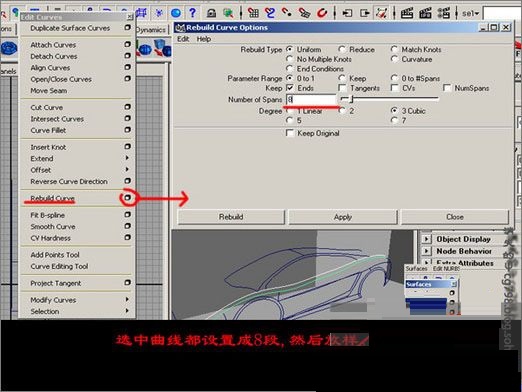Viewport: 522px width, 392px height.
Task: Choose Curve Editing Tool menu item
Action: click(x=59, y=266)
